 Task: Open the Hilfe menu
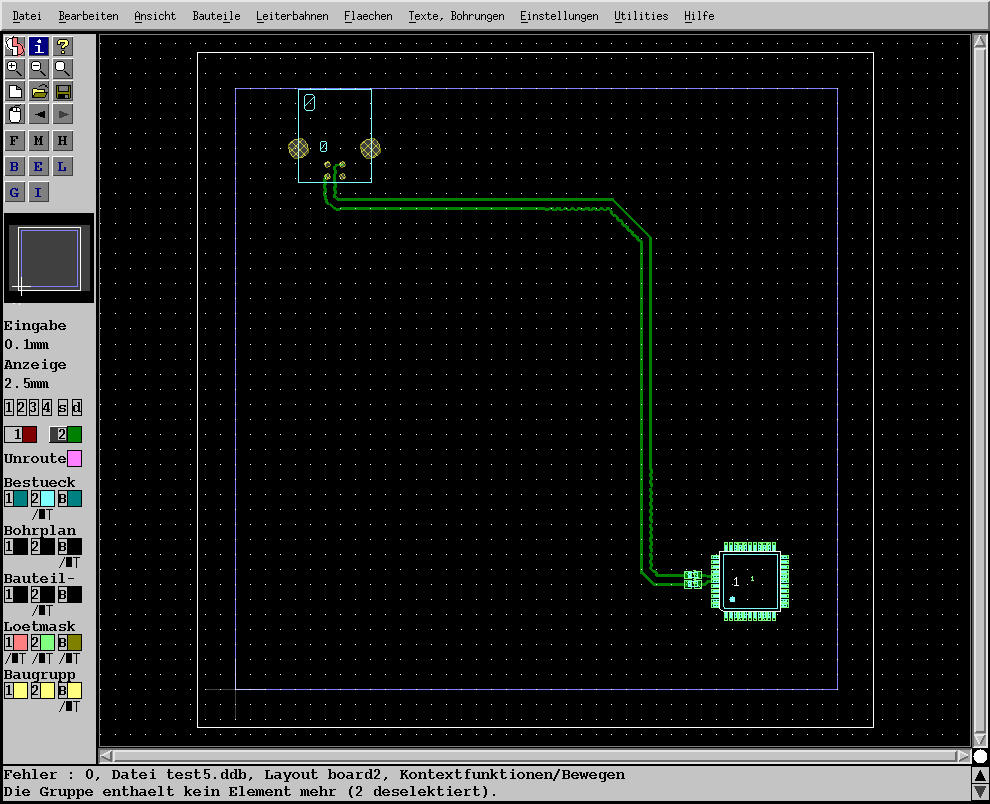click(x=700, y=16)
